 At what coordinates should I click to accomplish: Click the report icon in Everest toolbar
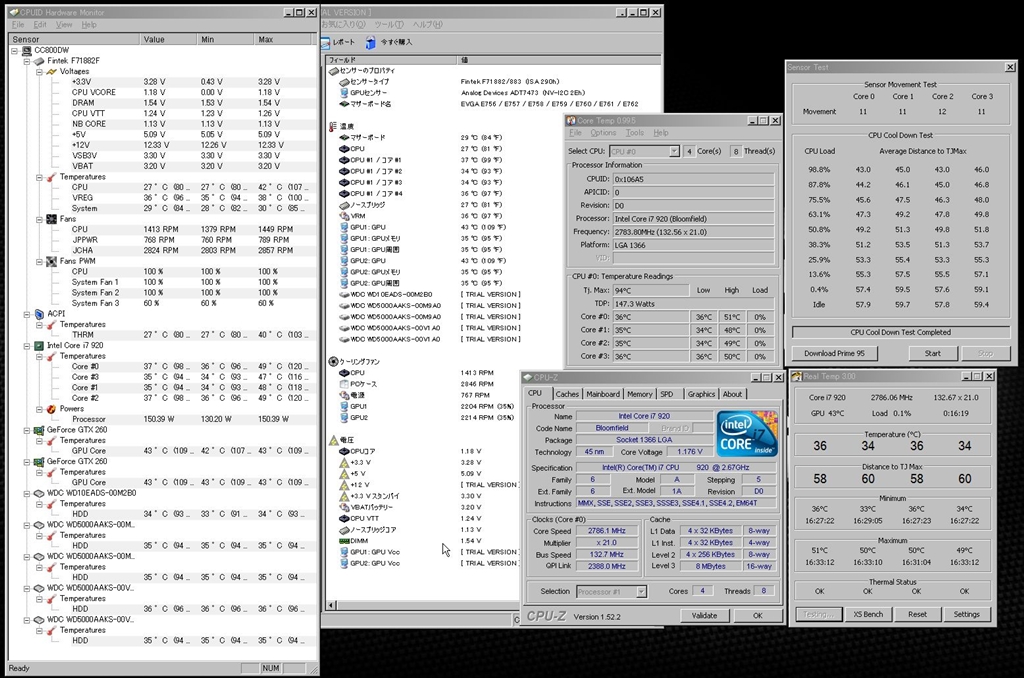[326, 42]
